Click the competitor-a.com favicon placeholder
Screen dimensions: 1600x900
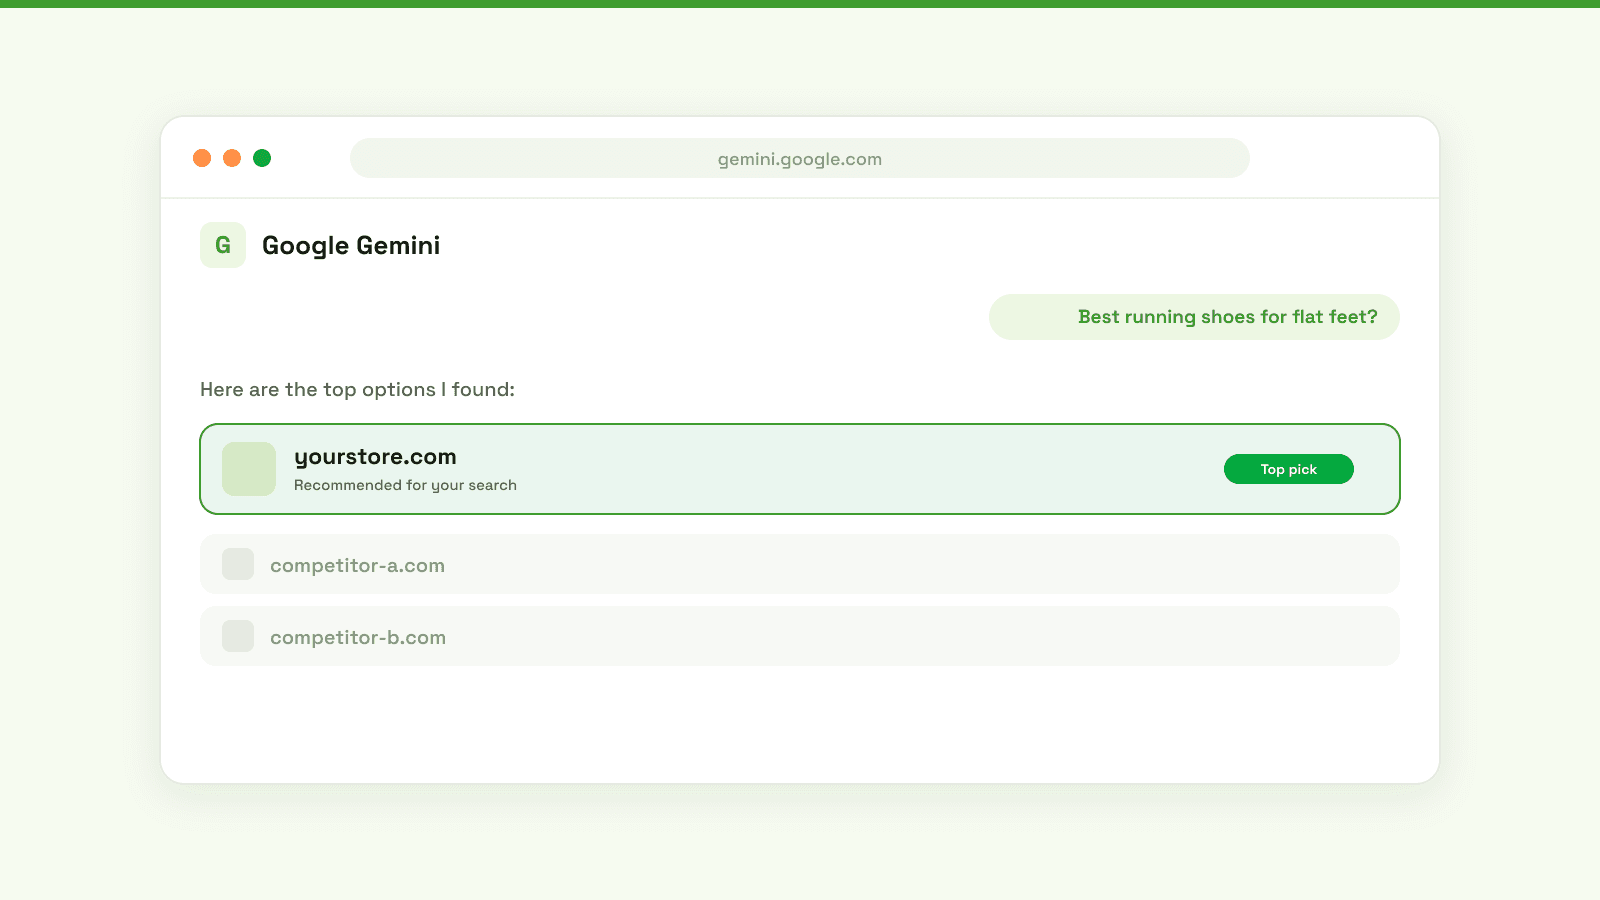(238, 564)
